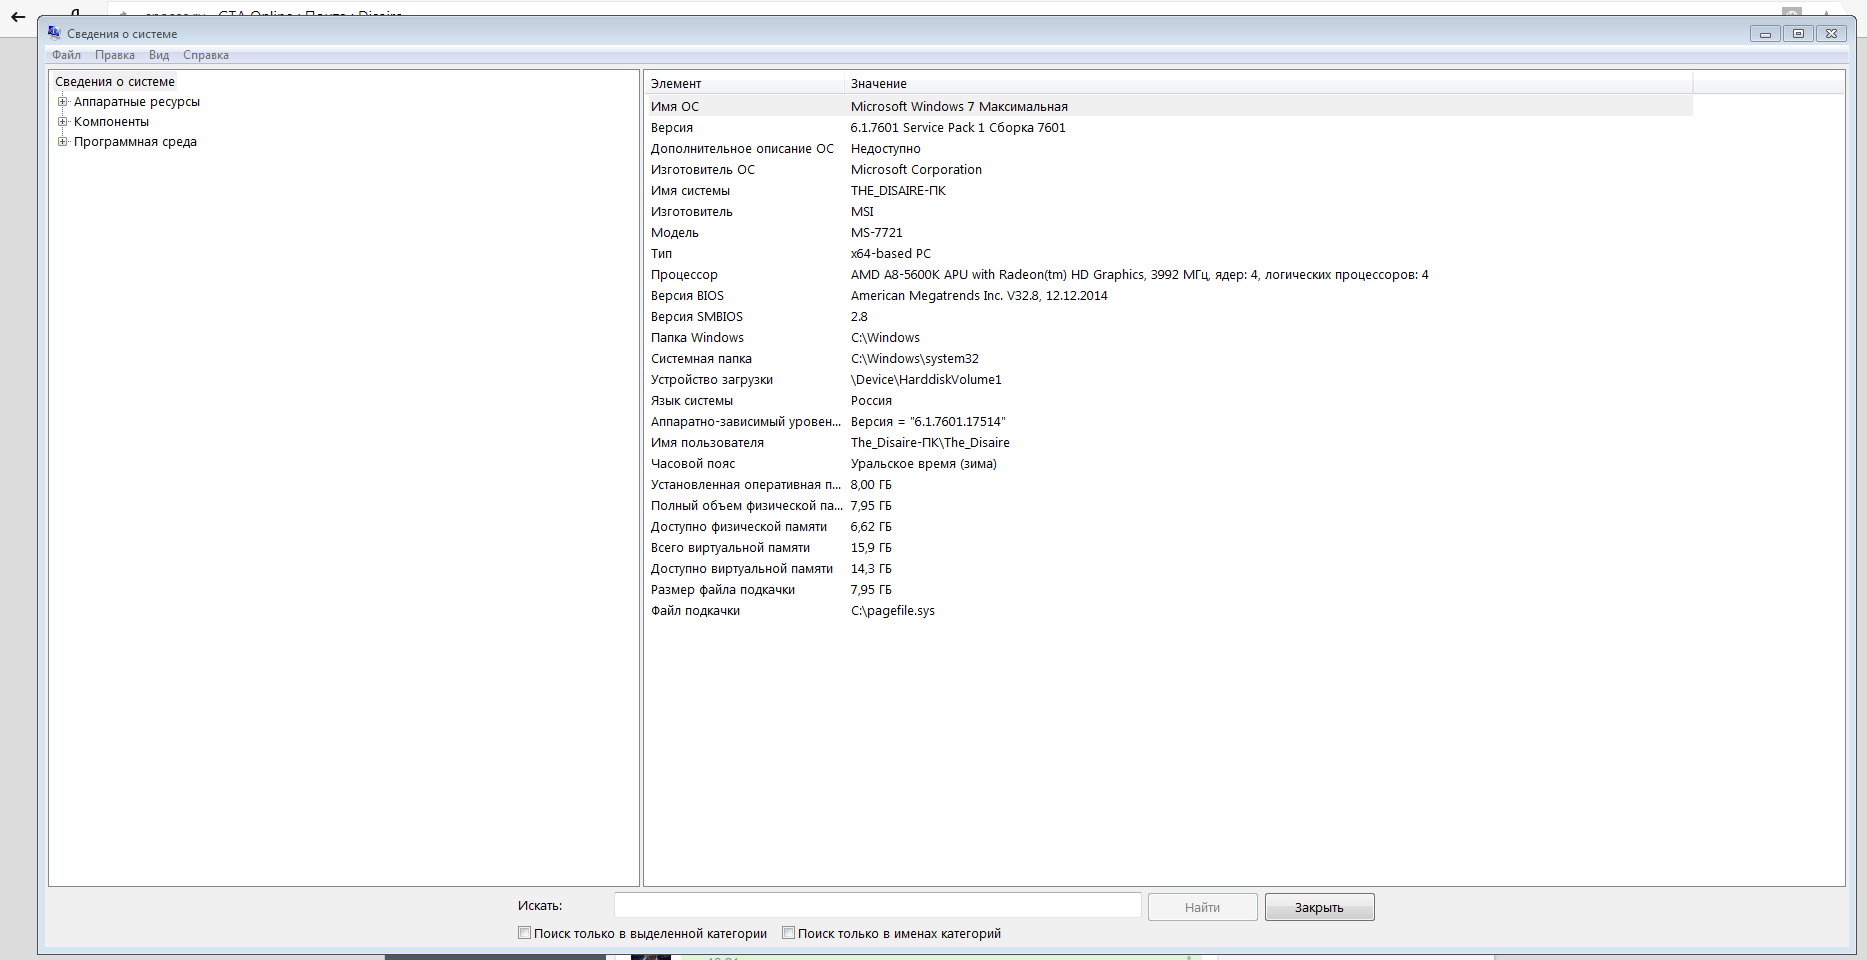Image resolution: width=1867 pixels, height=960 pixels.
Task: Select the Дополнительное описание ОС row
Action: point(1168,149)
